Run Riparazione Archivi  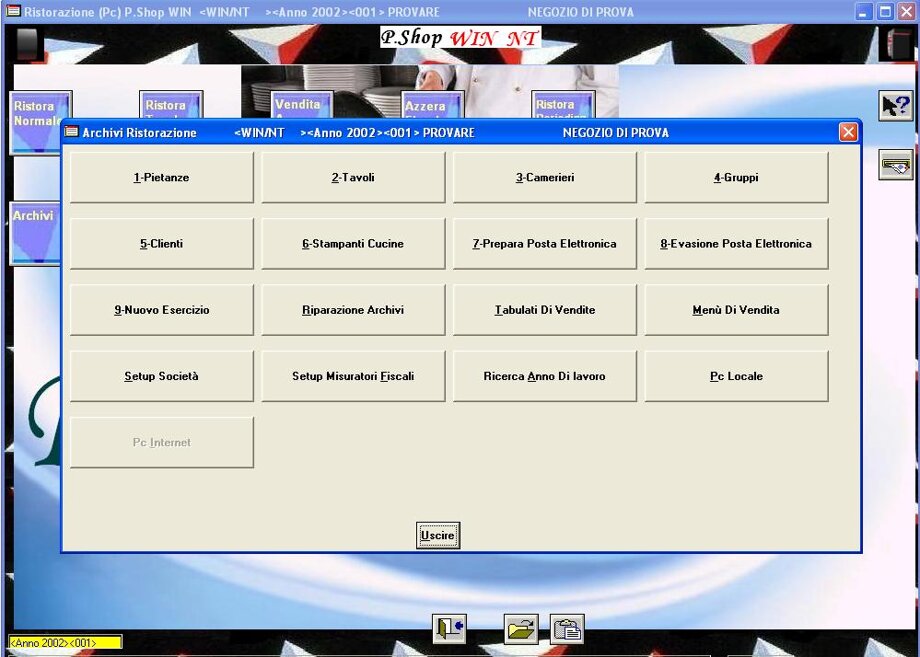pos(353,310)
